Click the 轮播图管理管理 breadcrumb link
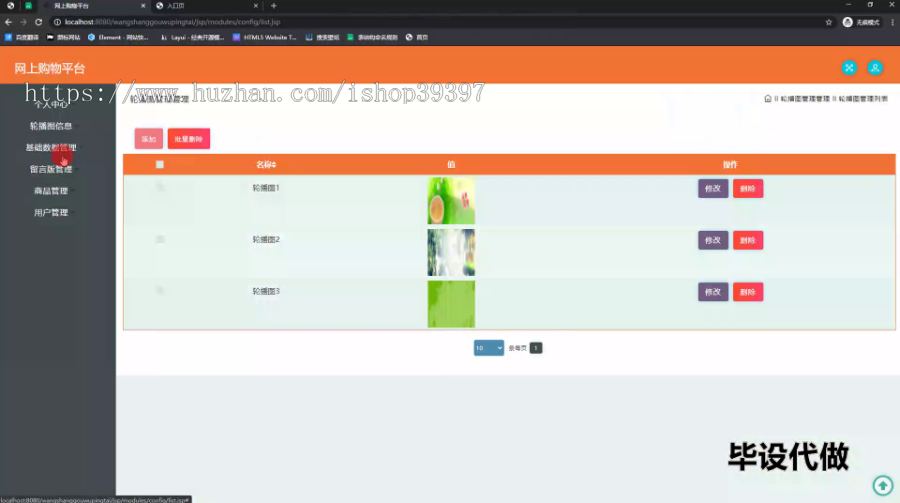Viewport: 900px width, 503px height. coord(805,99)
